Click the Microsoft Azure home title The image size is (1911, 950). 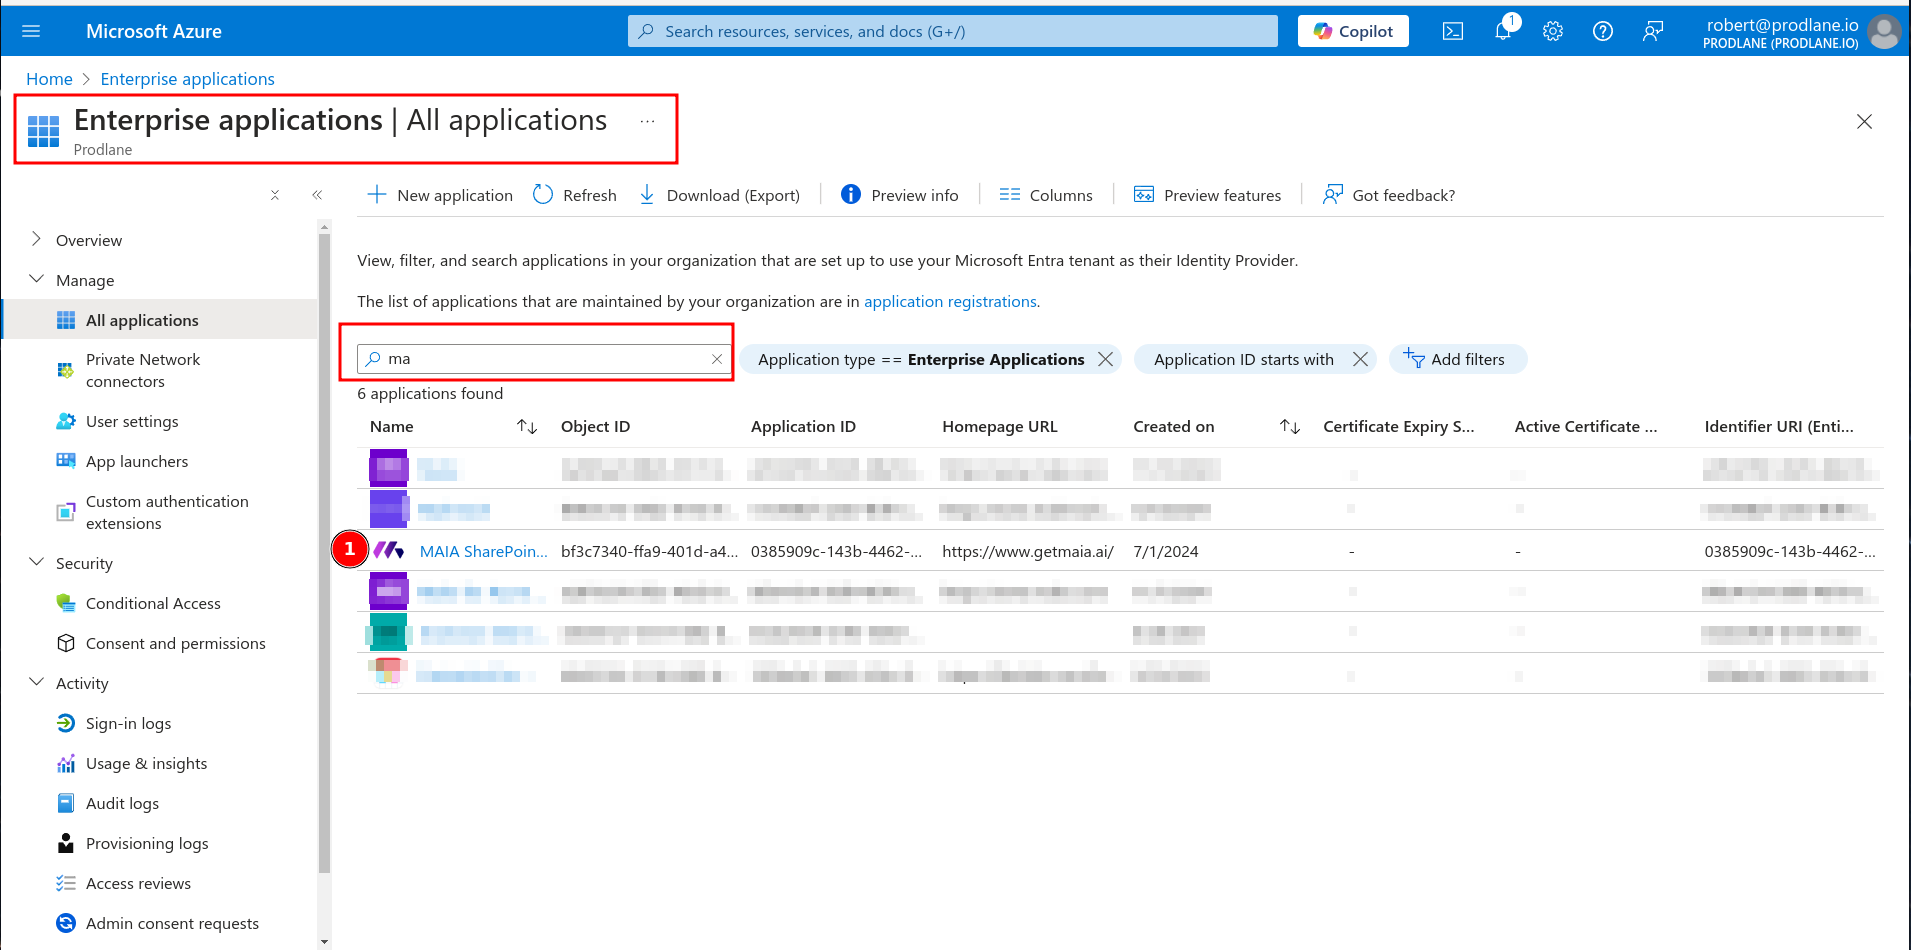coord(154,31)
